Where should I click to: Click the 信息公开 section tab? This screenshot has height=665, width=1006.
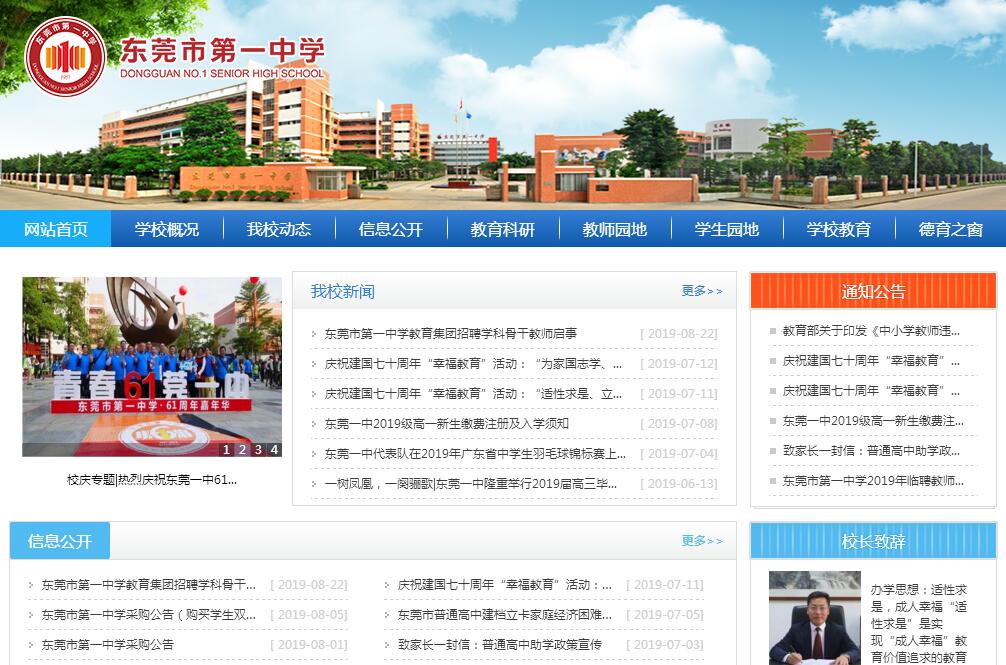tap(60, 541)
